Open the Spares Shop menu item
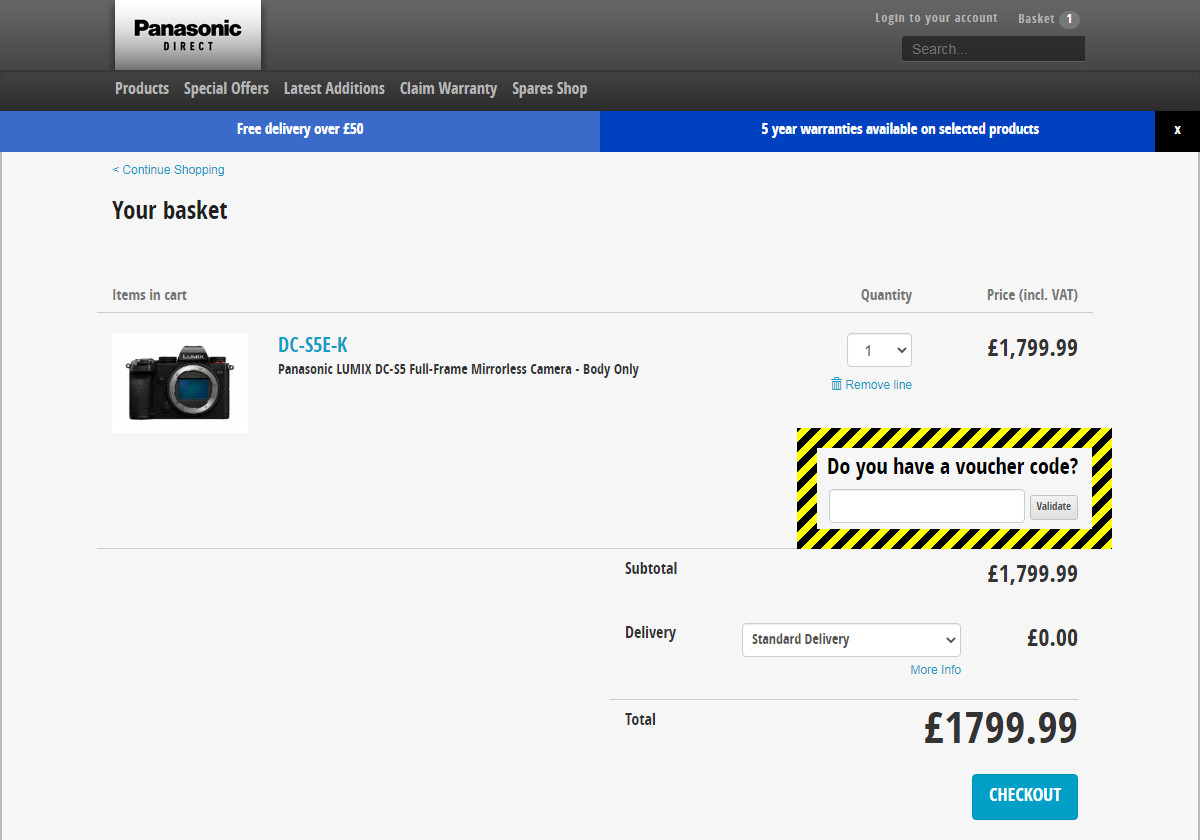 [x=549, y=88]
